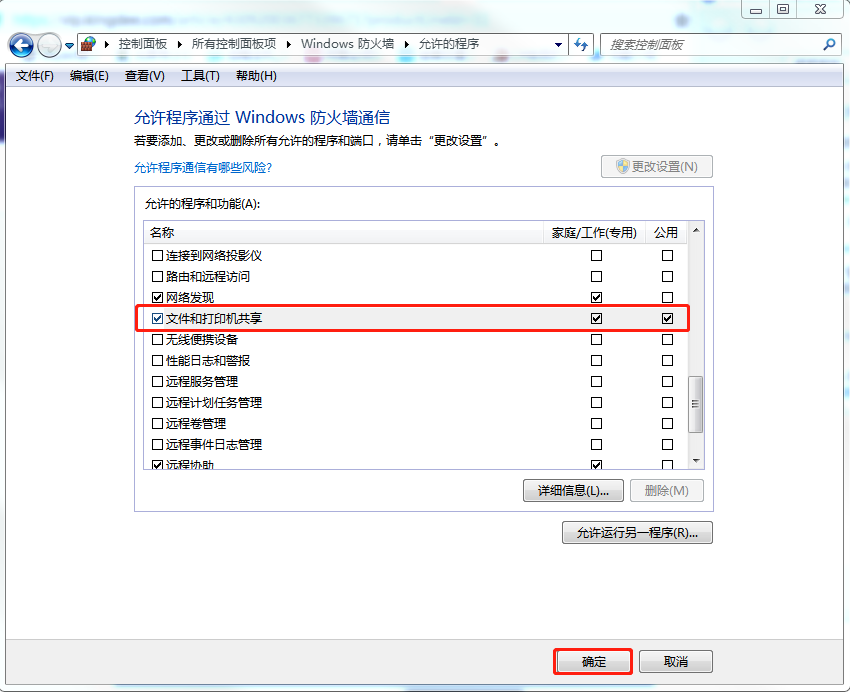Click the 取消 button

click(675, 662)
